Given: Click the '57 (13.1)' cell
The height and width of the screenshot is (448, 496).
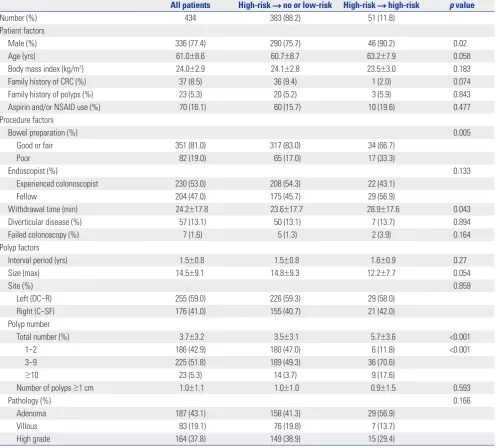Looking at the screenshot, I should point(193,222).
